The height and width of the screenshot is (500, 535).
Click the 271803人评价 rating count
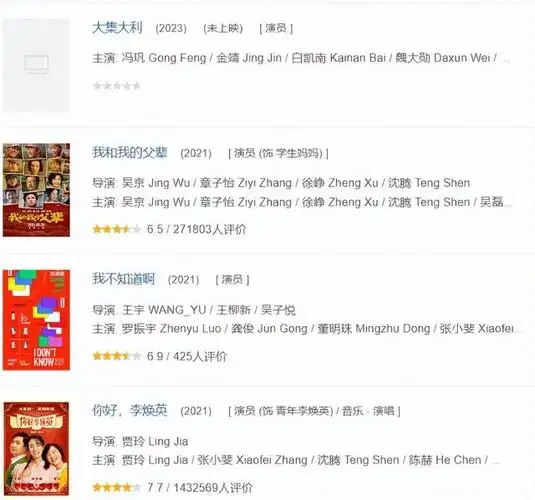click(209, 229)
